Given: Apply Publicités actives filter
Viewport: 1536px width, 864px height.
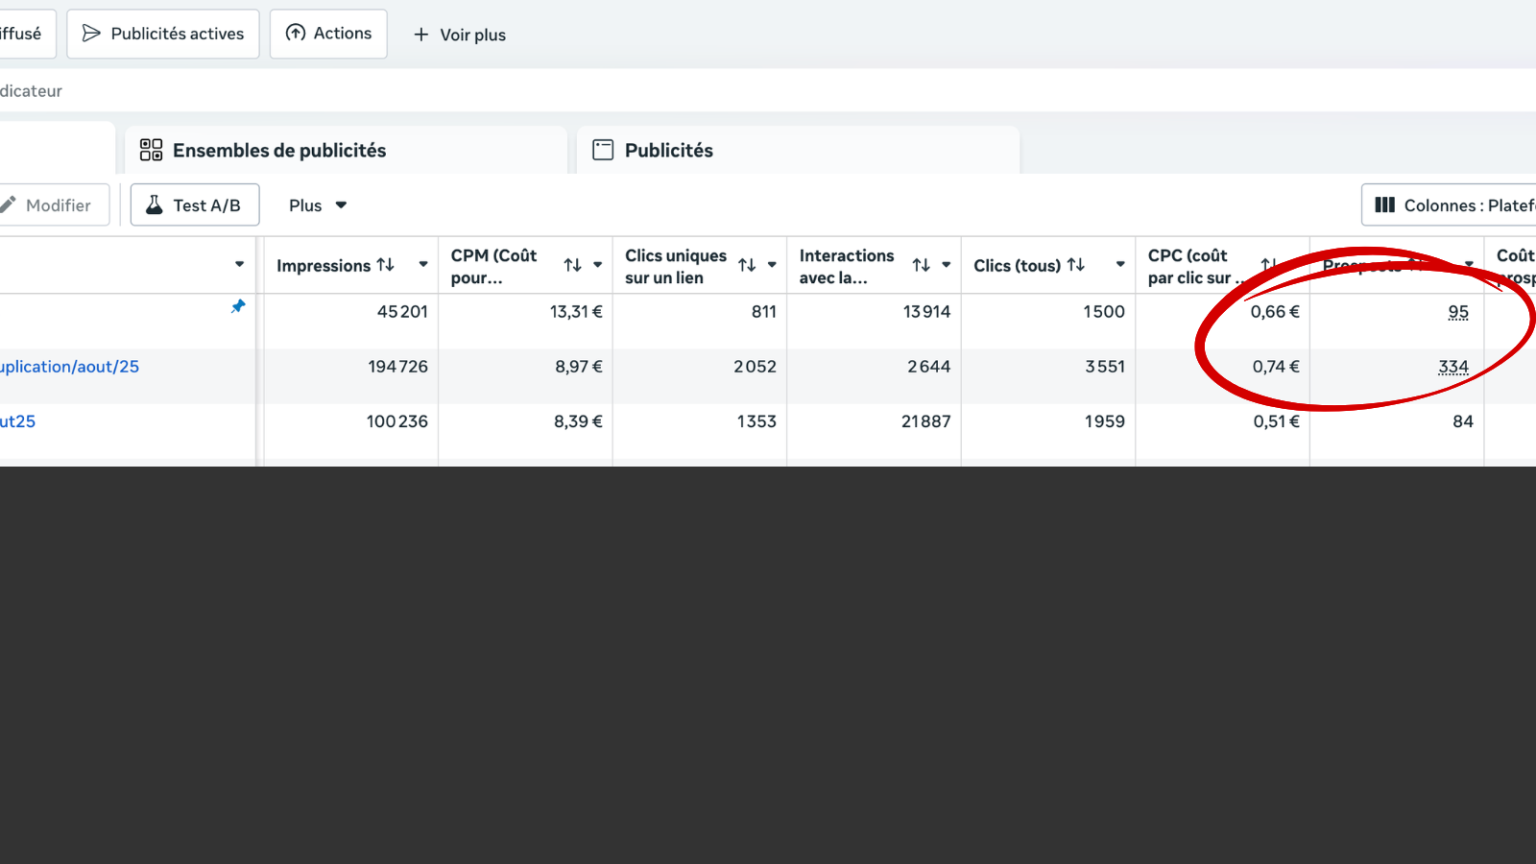Looking at the screenshot, I should coord(163,34).
